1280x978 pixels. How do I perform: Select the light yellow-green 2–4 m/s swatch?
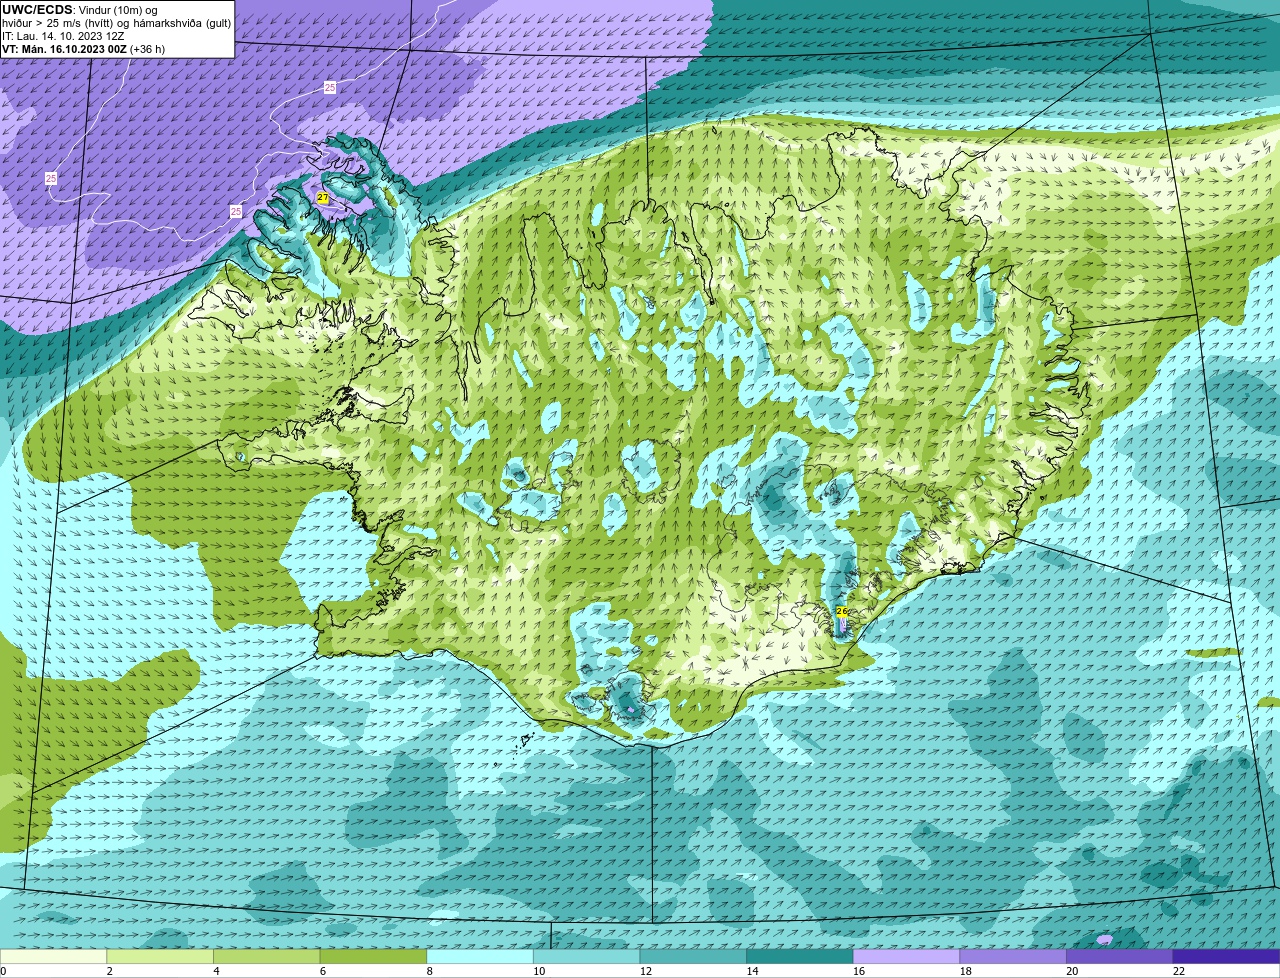click(160, 957)
